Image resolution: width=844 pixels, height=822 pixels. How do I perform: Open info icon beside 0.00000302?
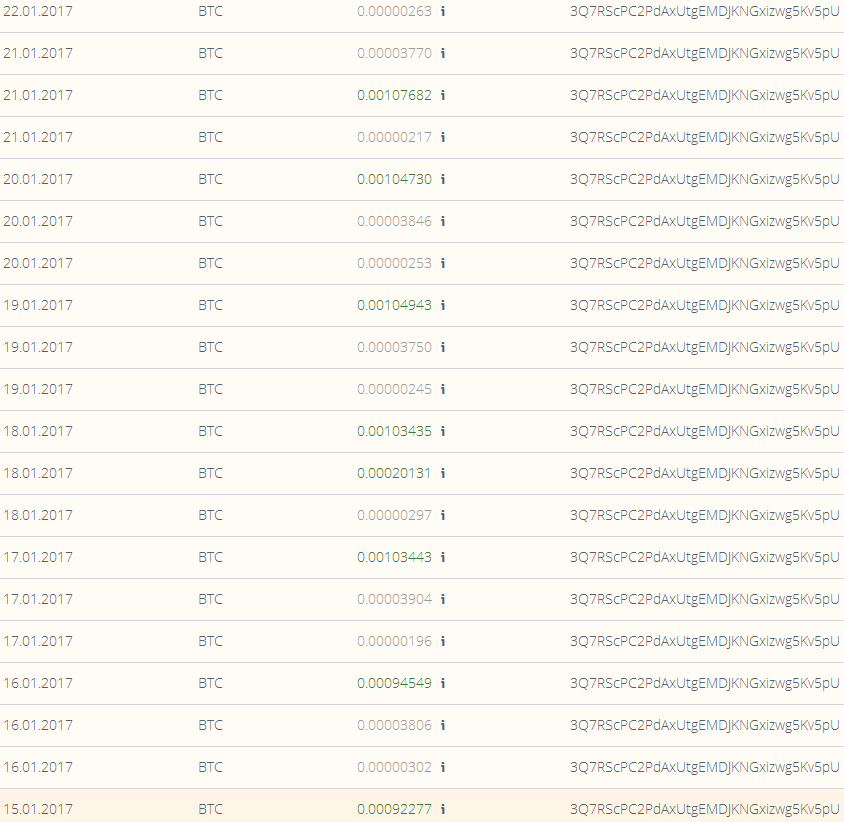click(x=443, y=767)
